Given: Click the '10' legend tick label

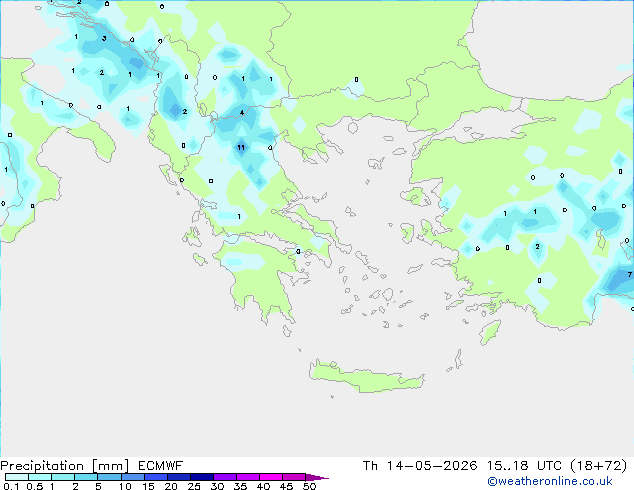Looking at the screenshot, I should point(125,486).
